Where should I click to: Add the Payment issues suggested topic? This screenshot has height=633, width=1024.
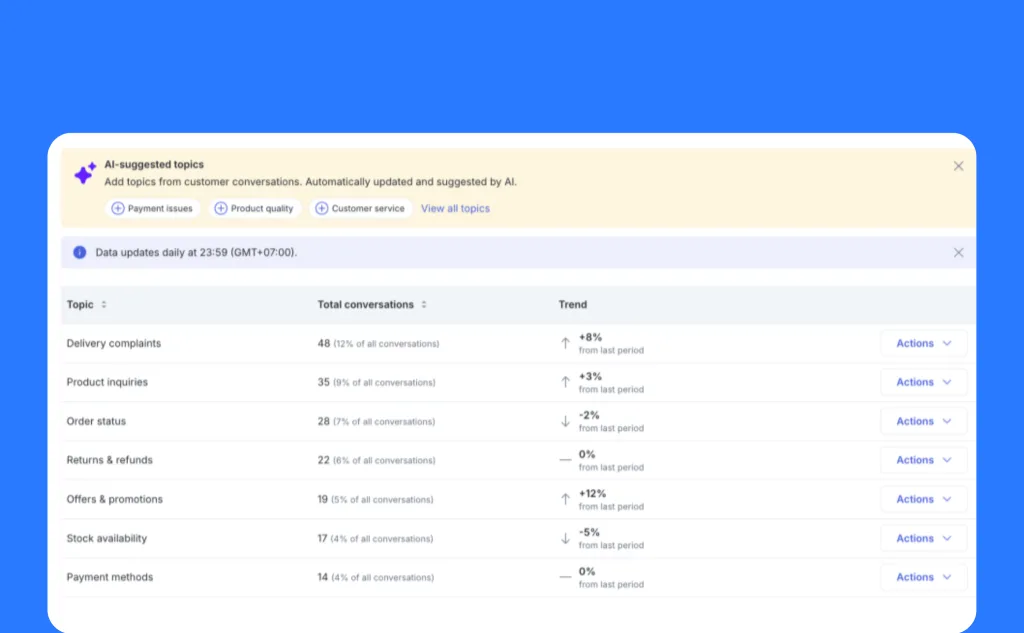tap(152, 208)
